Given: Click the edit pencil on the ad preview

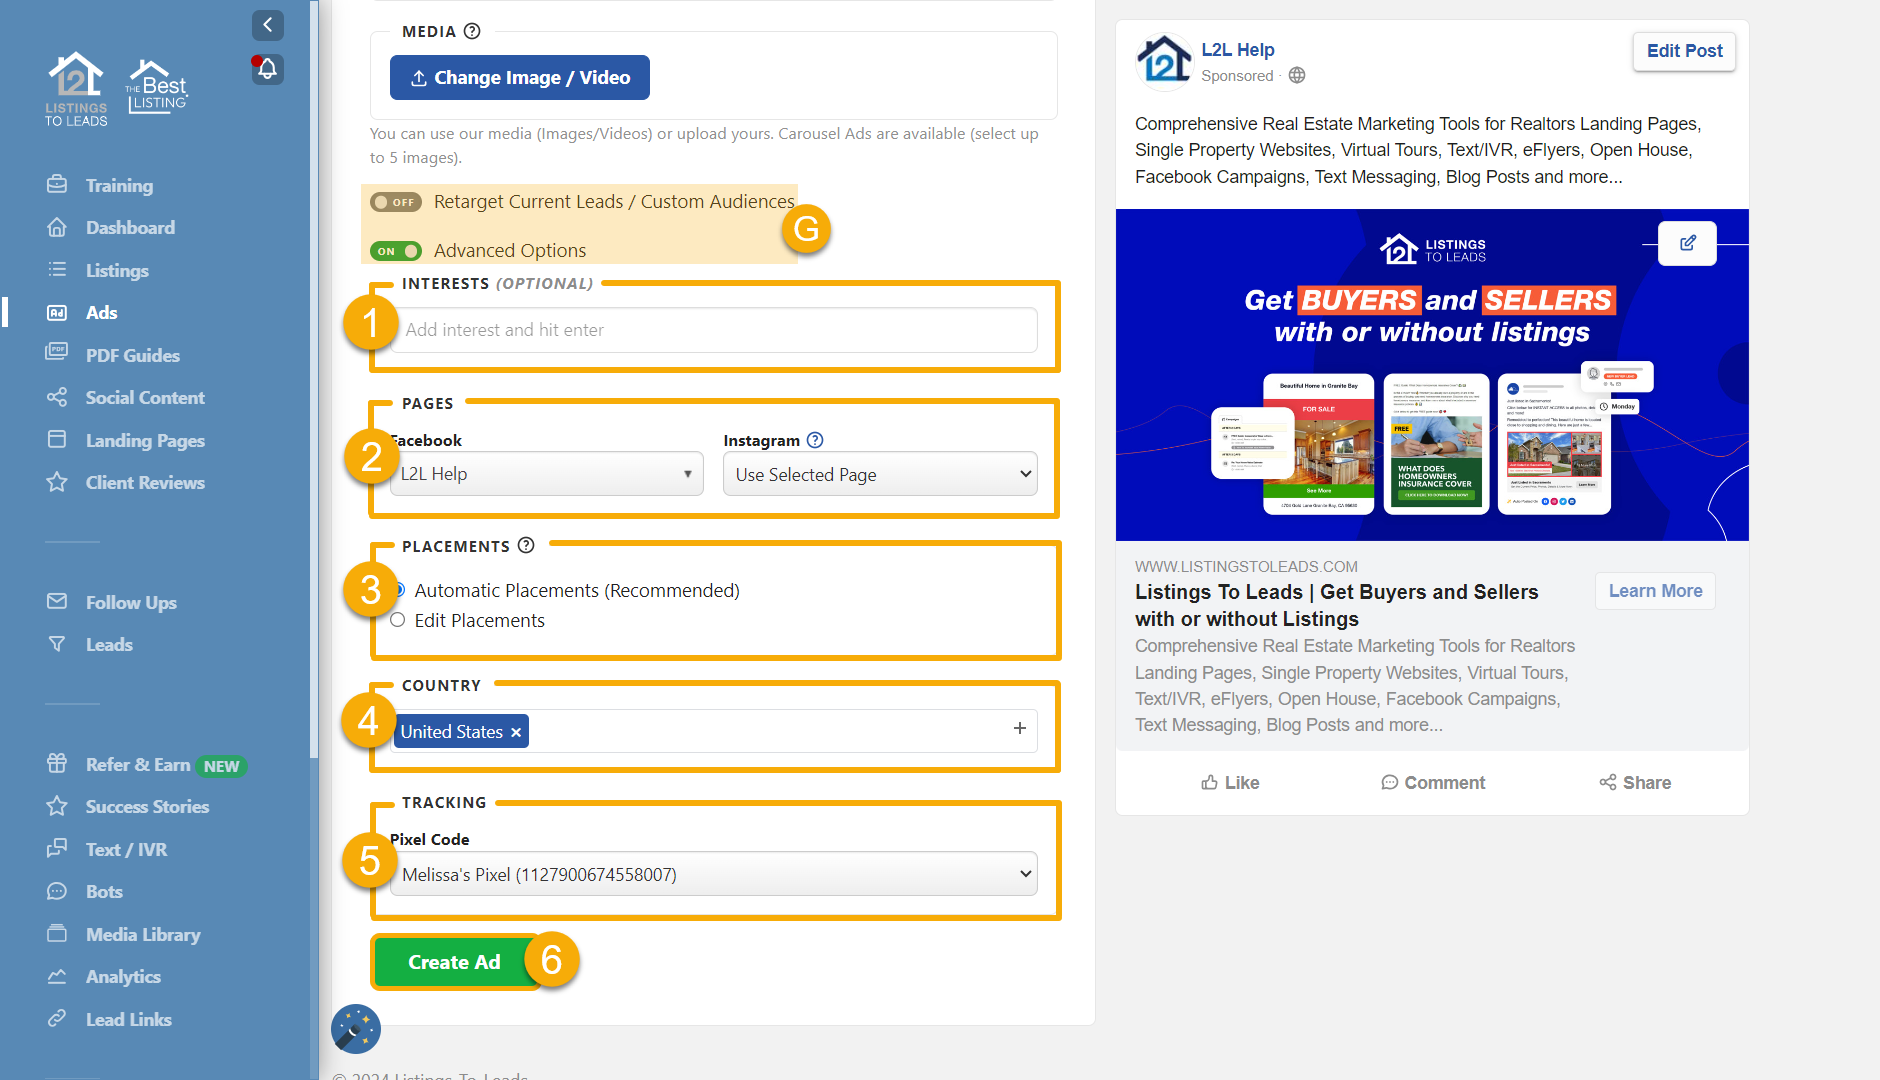Looking at the screenshot, I should pos(1687,243).
